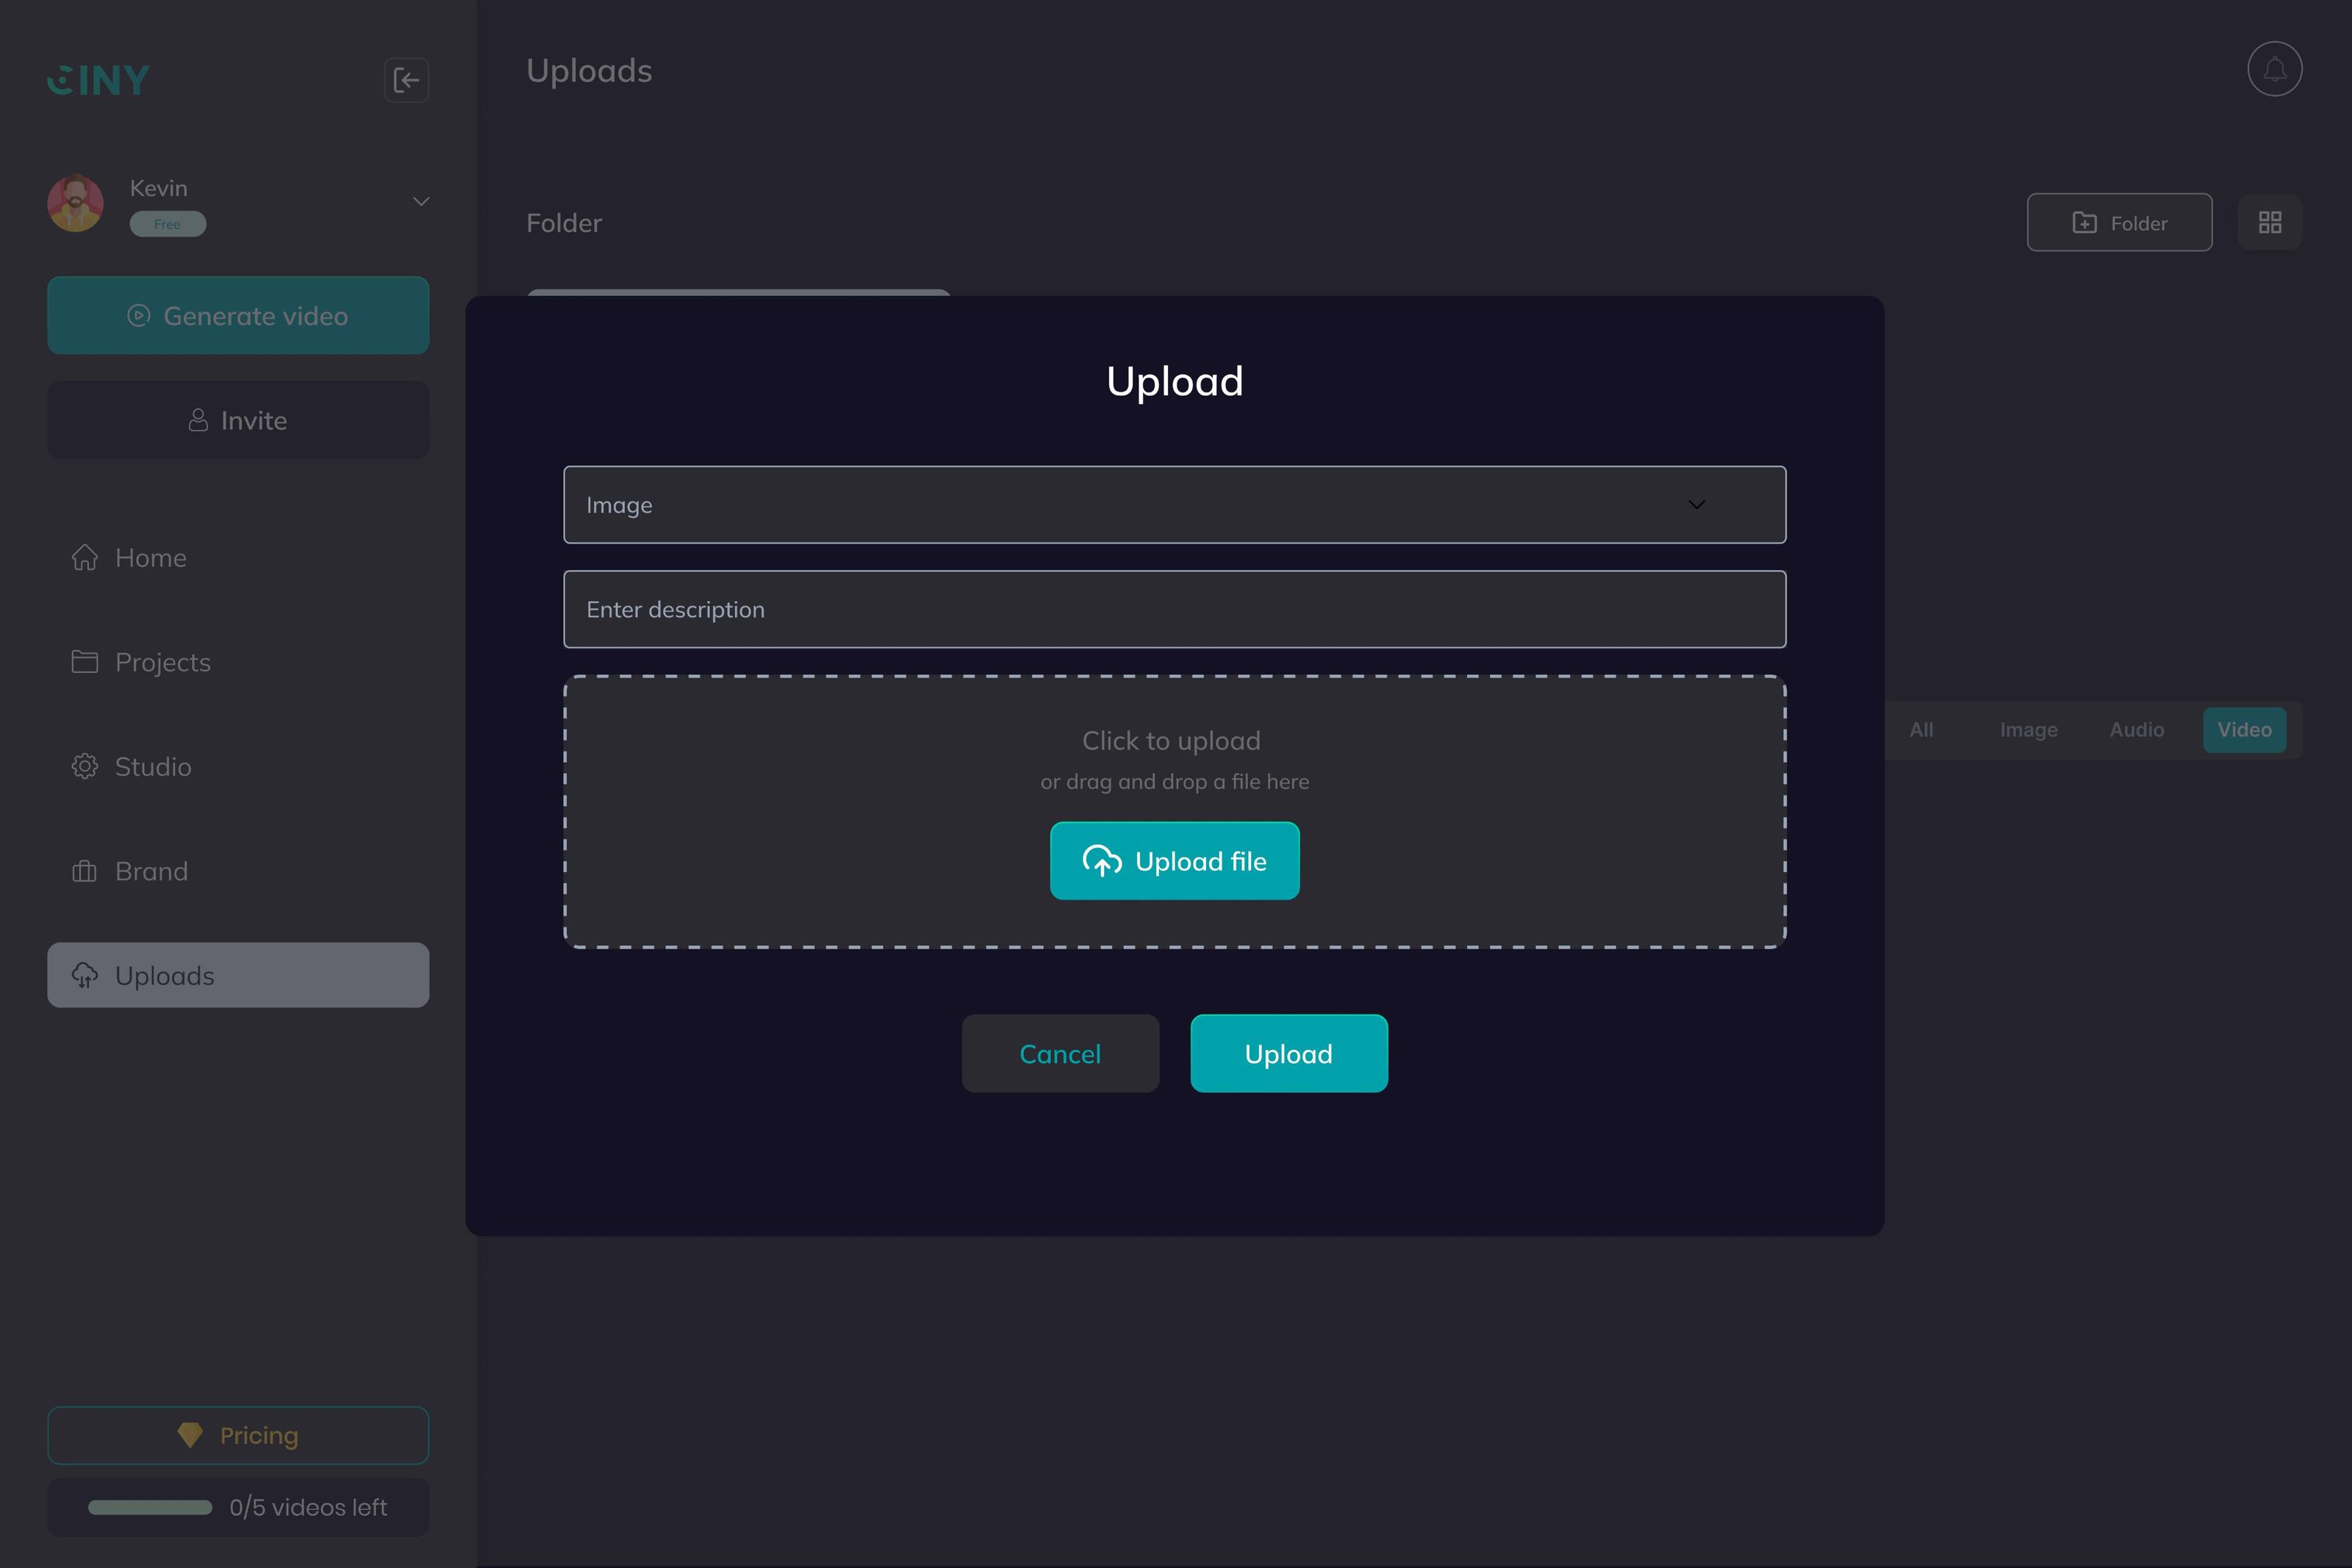Click the Projects folder icon
Viewport: 2352px width, 1568px height.
click(x=85, y=662)
